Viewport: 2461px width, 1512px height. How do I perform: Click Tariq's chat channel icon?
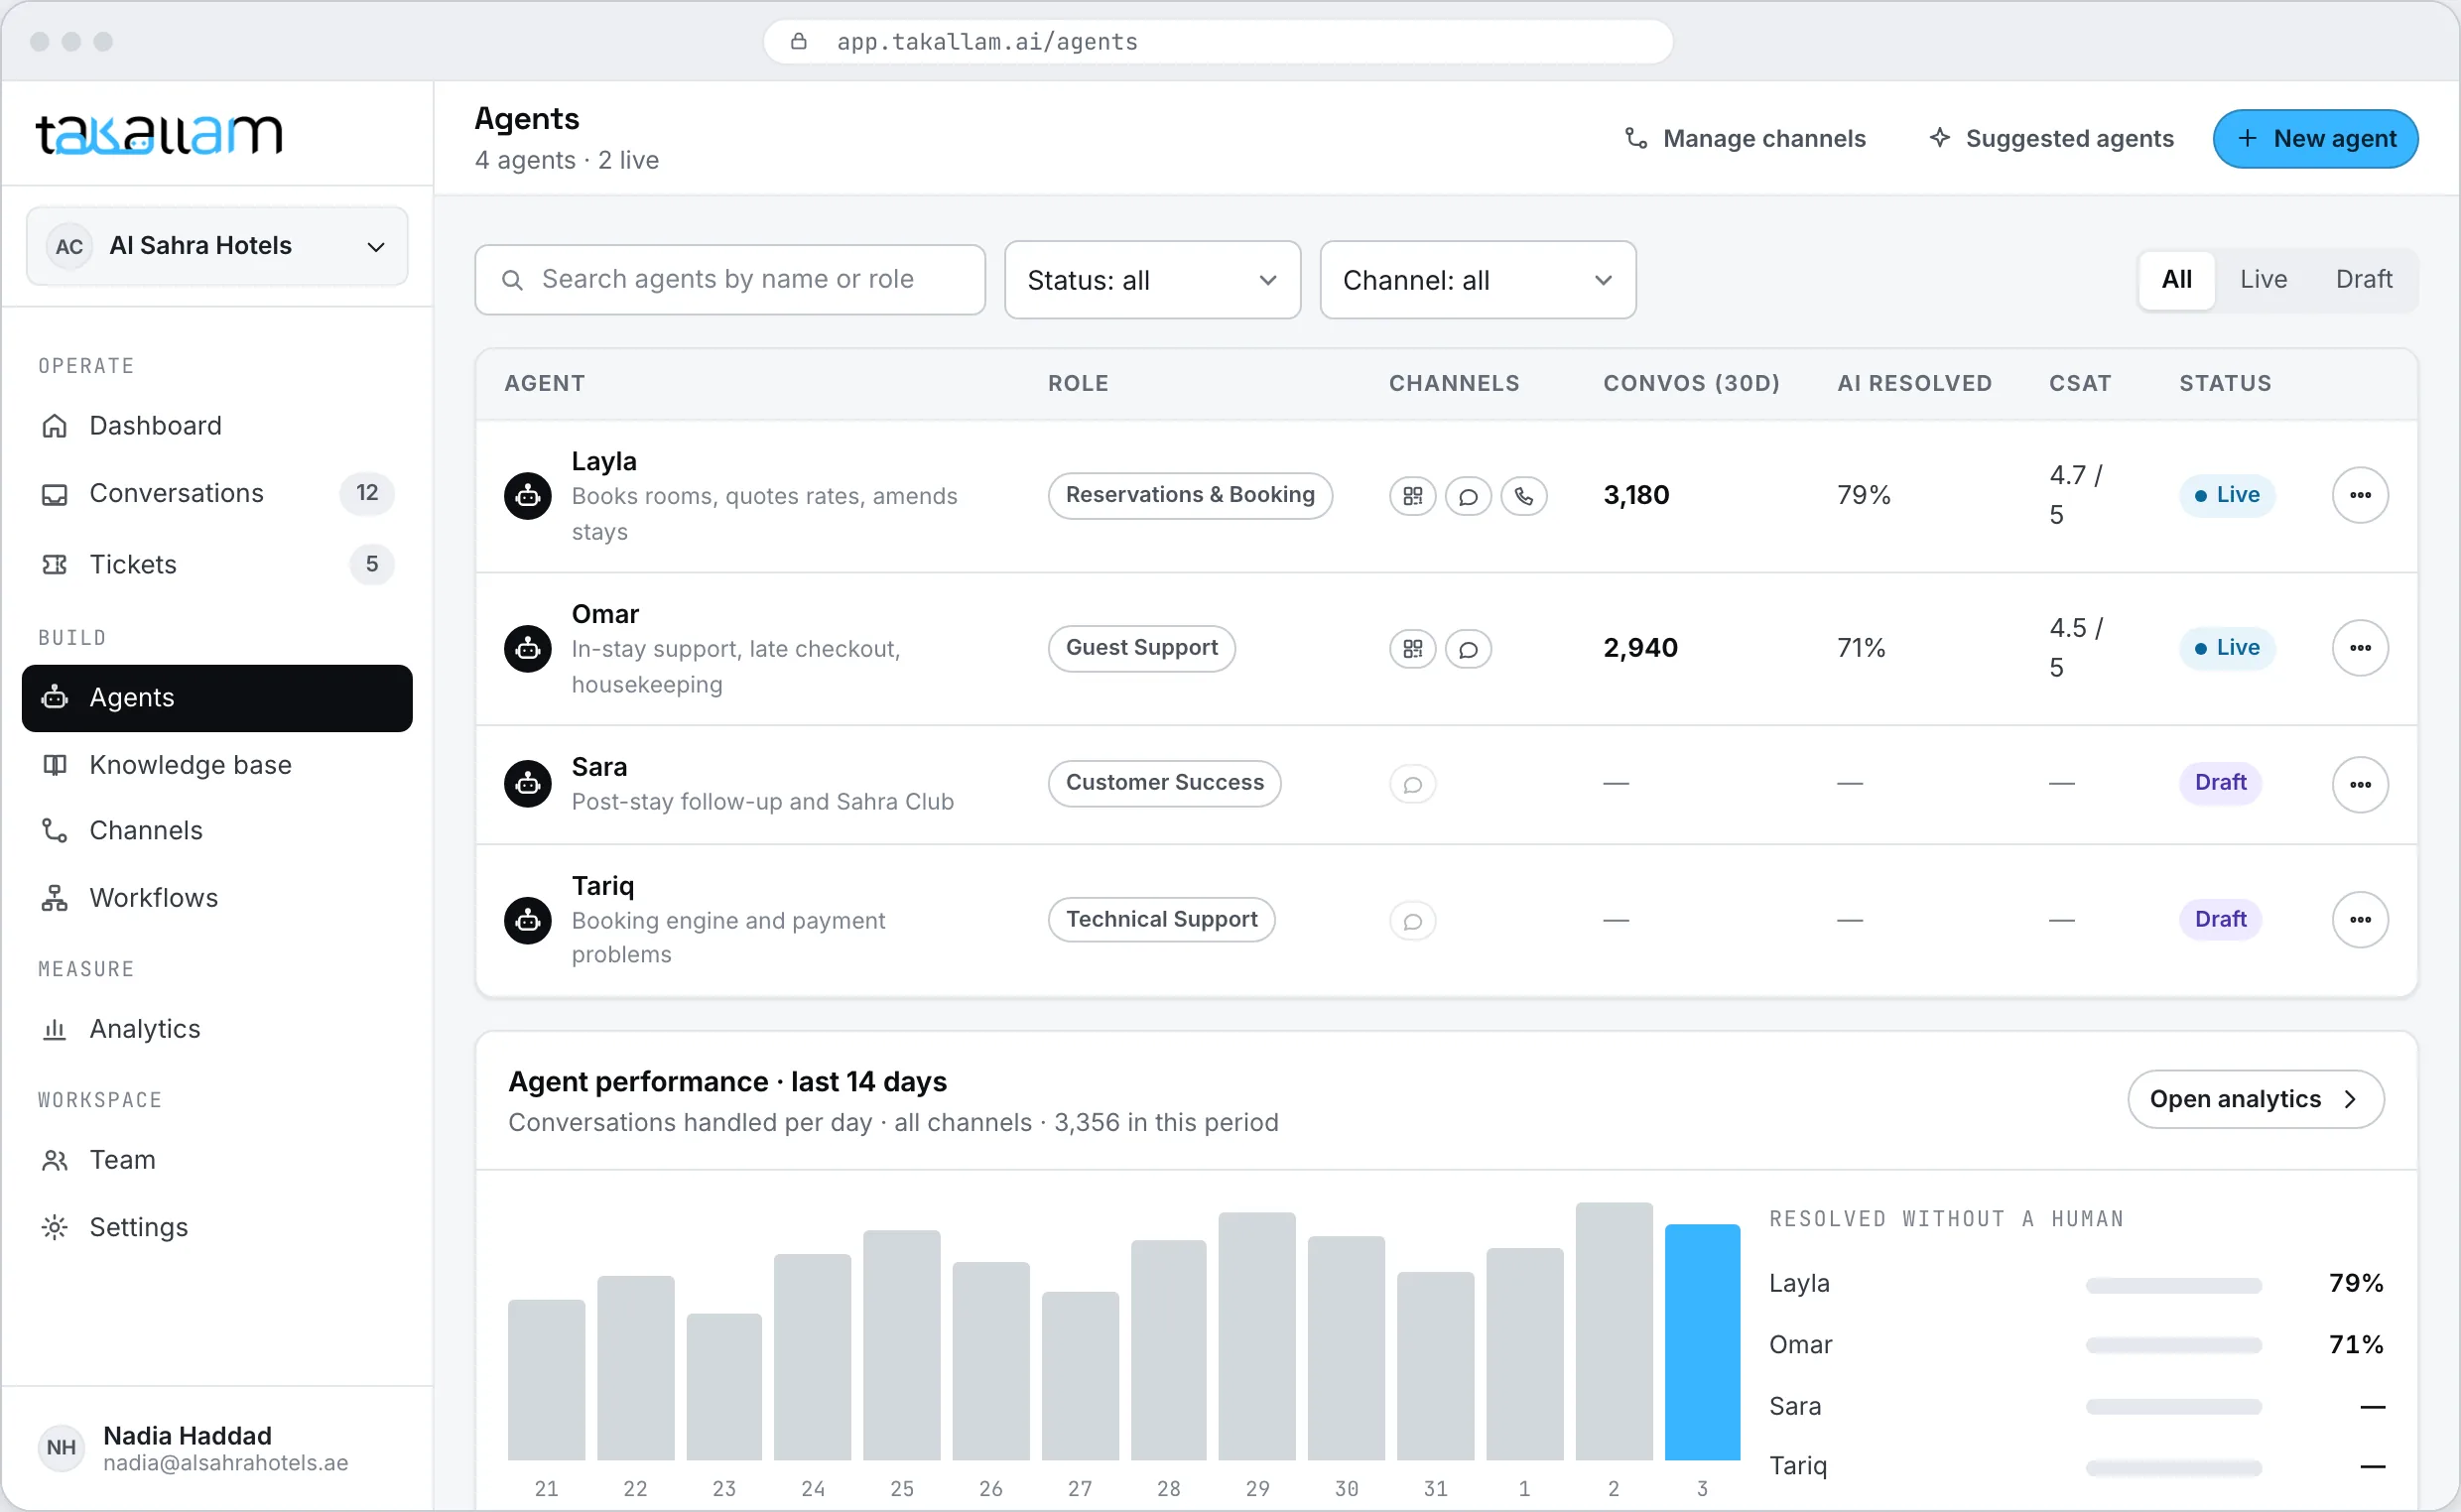point(1412,920)
